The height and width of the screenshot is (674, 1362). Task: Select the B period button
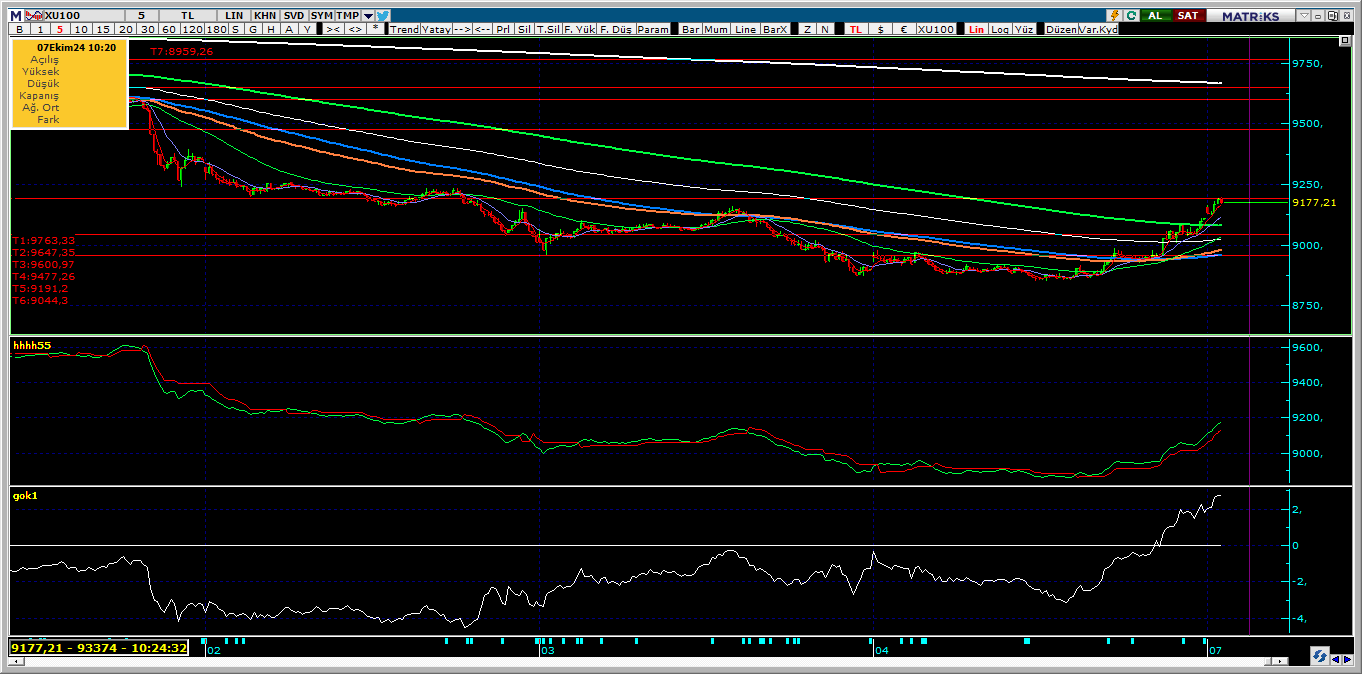19,29
